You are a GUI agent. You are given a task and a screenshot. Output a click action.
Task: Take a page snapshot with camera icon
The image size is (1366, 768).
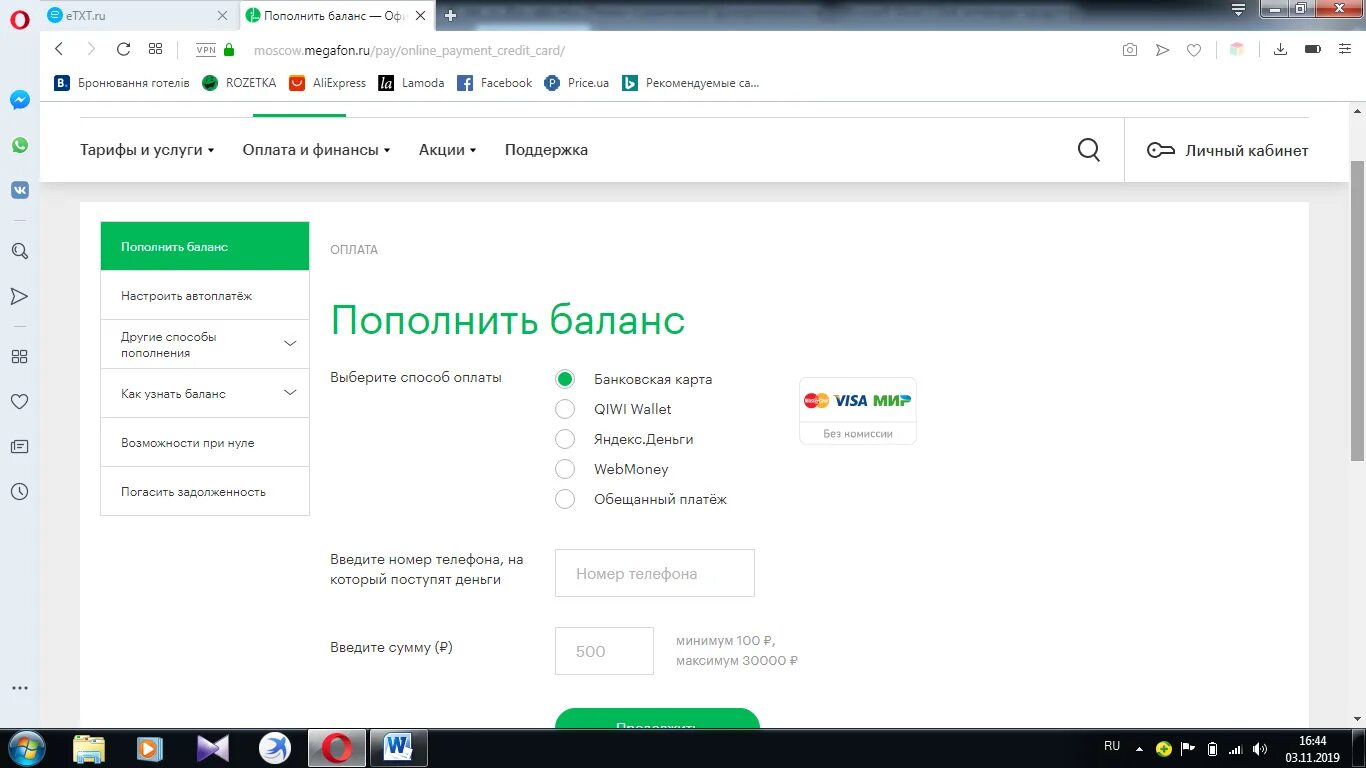click(1130, 50)
